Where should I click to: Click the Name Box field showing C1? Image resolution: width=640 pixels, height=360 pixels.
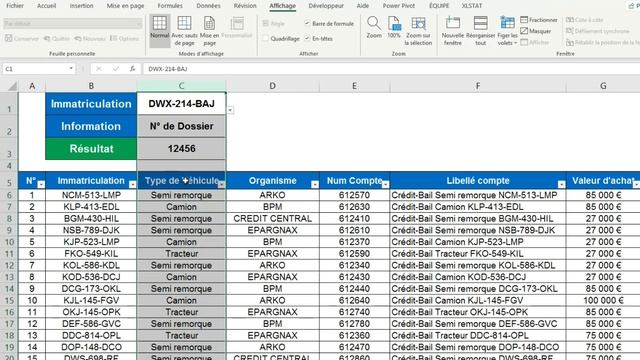pos(35,69)
